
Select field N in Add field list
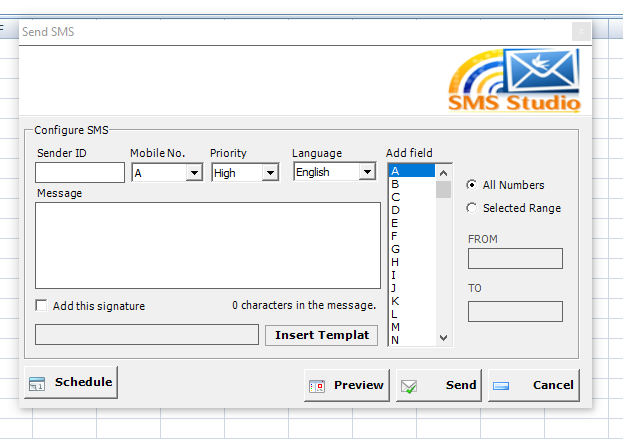coord(412,340)
